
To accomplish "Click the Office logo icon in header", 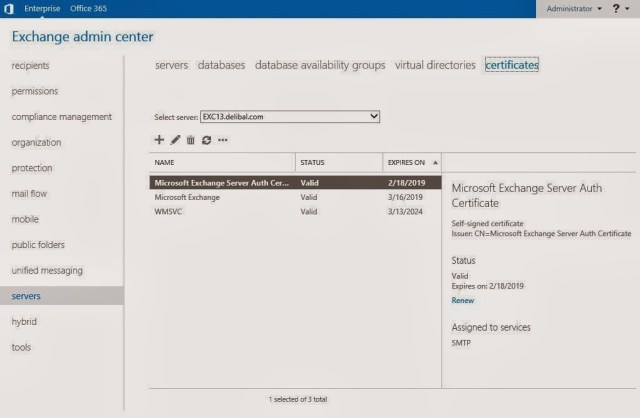I will tap(10, 8).
